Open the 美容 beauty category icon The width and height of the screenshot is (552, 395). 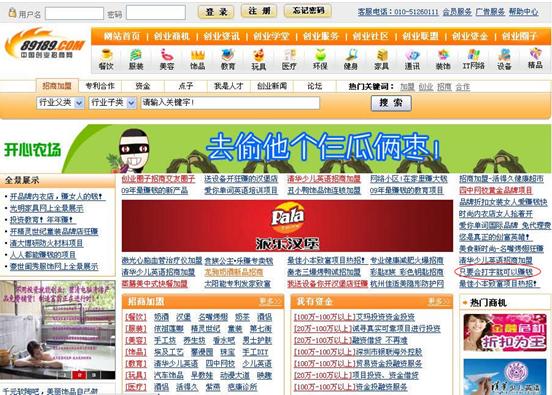[167, 59]
